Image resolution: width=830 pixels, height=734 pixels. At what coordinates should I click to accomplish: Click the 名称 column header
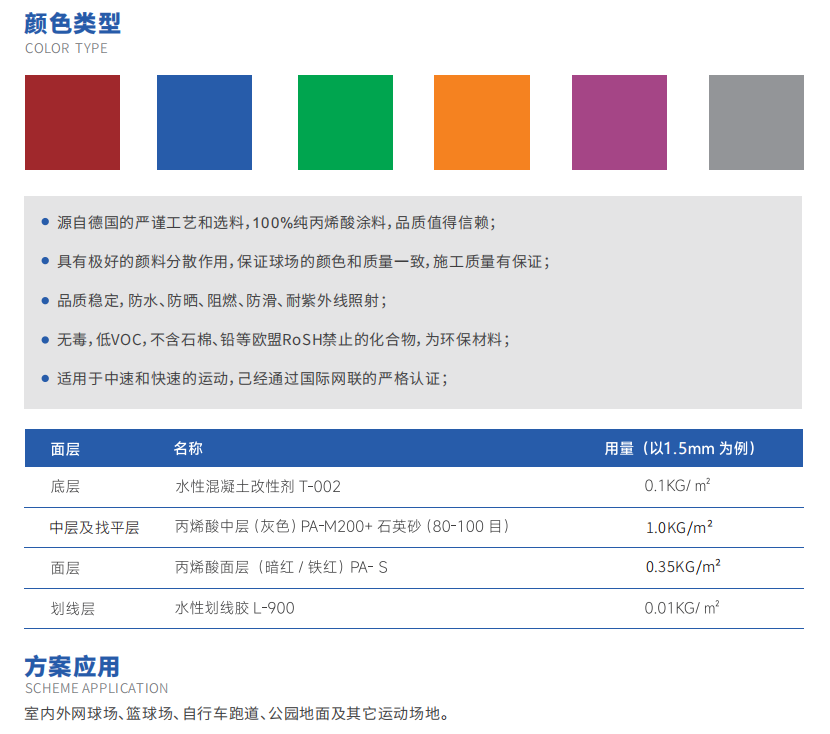point(188,449)
